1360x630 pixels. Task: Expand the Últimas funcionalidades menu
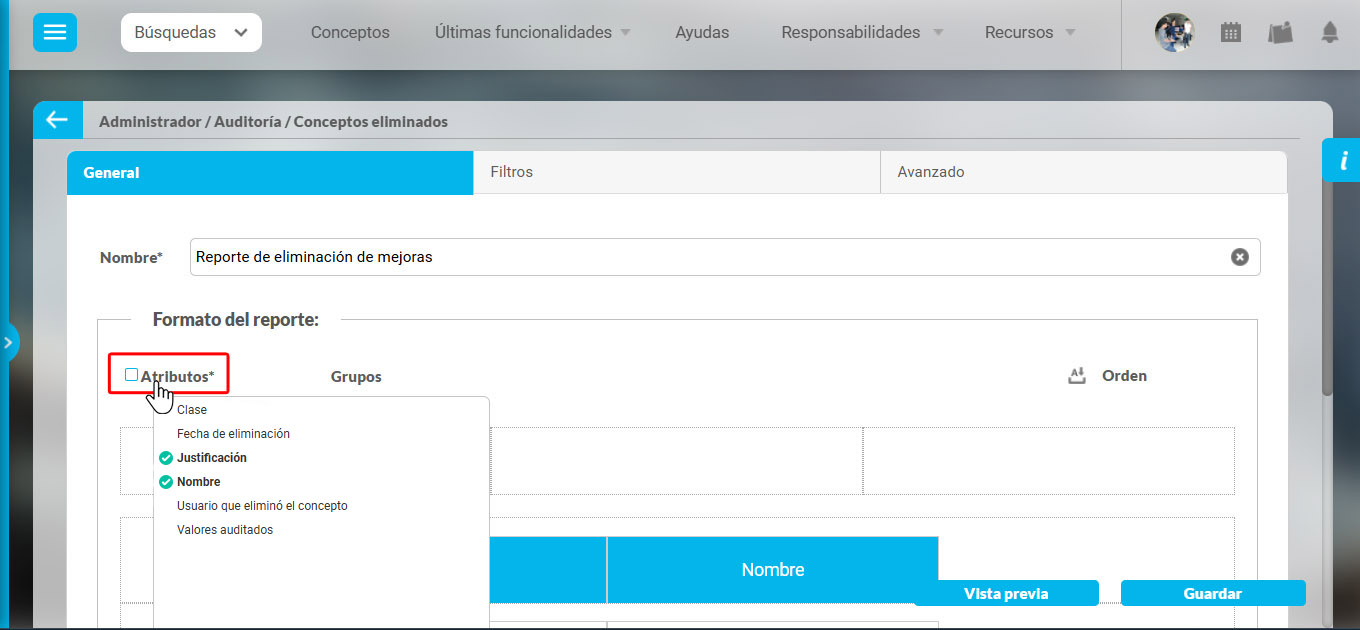pyautogui.click(x=532, y=32)
